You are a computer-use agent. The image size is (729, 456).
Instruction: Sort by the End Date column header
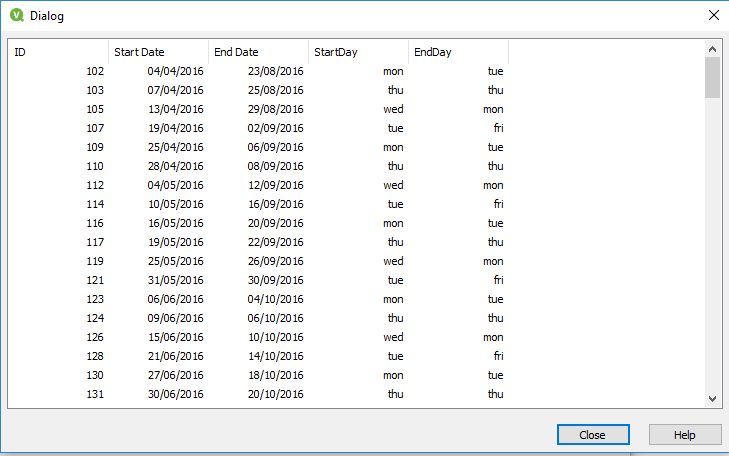(x=258, y=52)
